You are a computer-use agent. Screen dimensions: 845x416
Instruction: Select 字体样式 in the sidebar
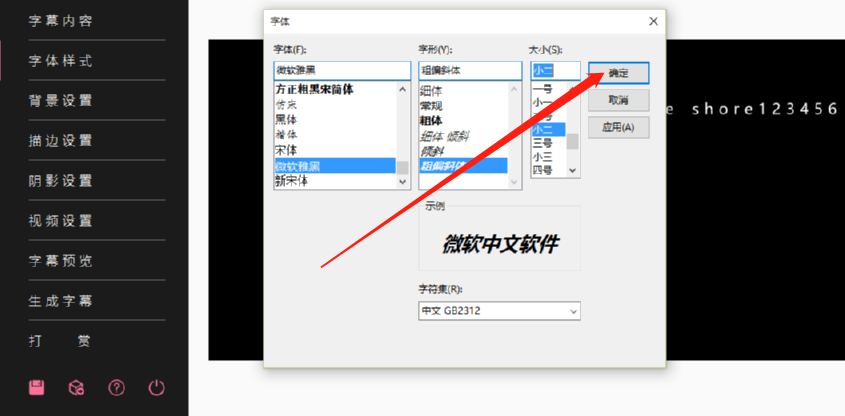click(x=61, y=61)
